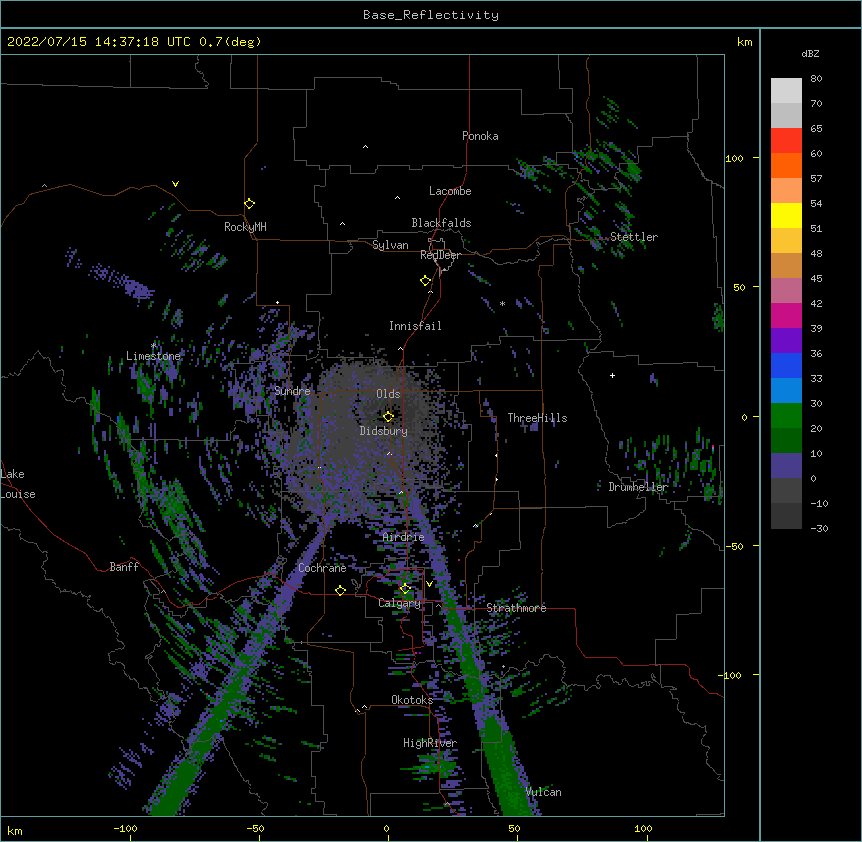Click the yellow diamond marker above Calgary label
862x842 pixels.
(405, 589)
